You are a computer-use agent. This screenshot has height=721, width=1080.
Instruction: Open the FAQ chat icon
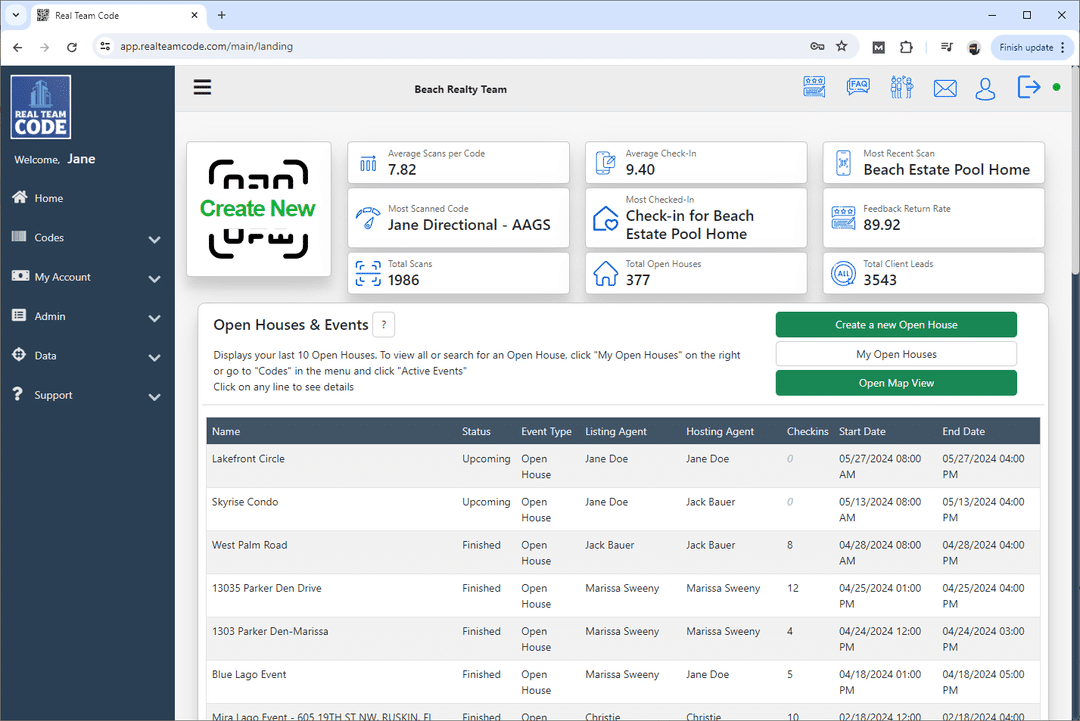point(857,86)
